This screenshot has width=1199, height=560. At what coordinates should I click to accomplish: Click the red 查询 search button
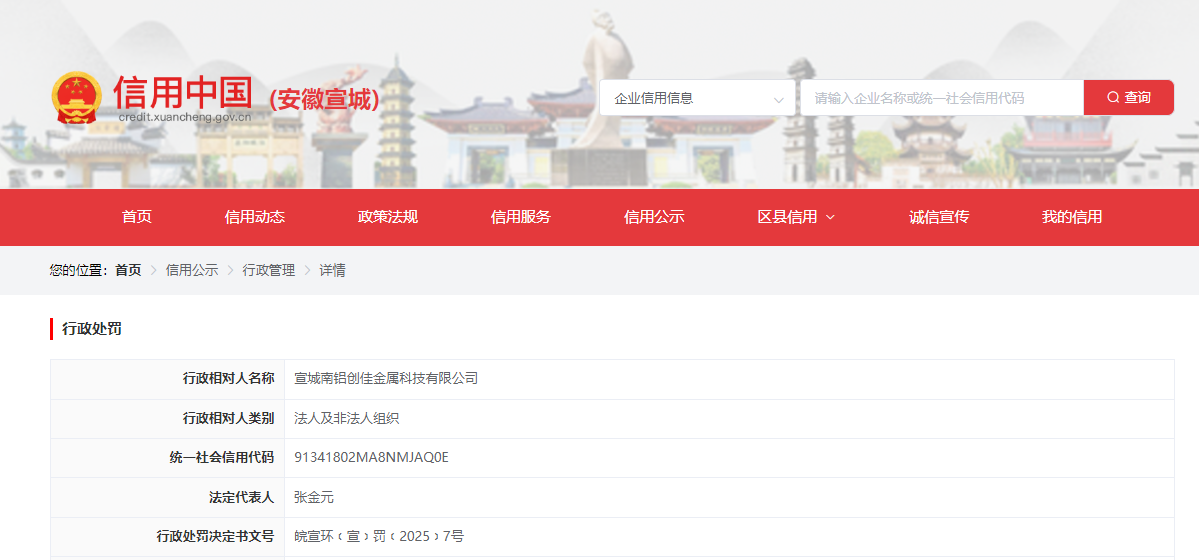(x=1129, y=98)
